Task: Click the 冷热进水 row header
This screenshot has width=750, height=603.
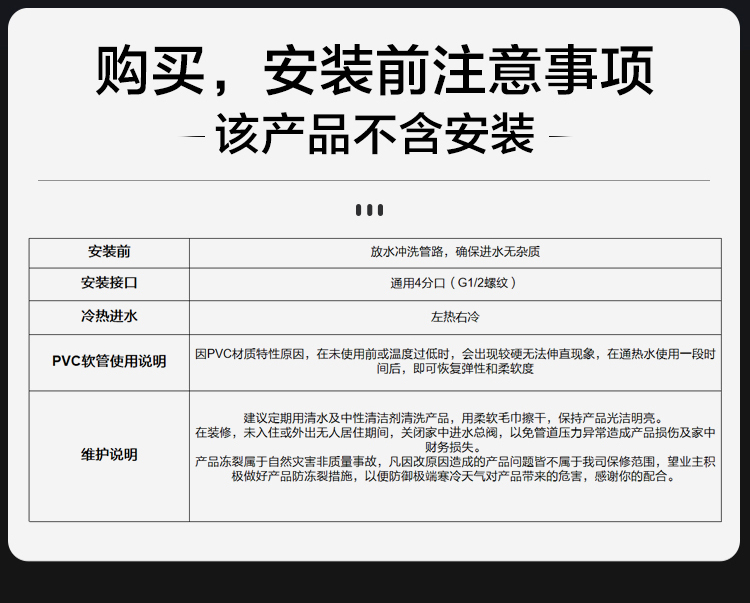Action: click(x=109, y=316)
